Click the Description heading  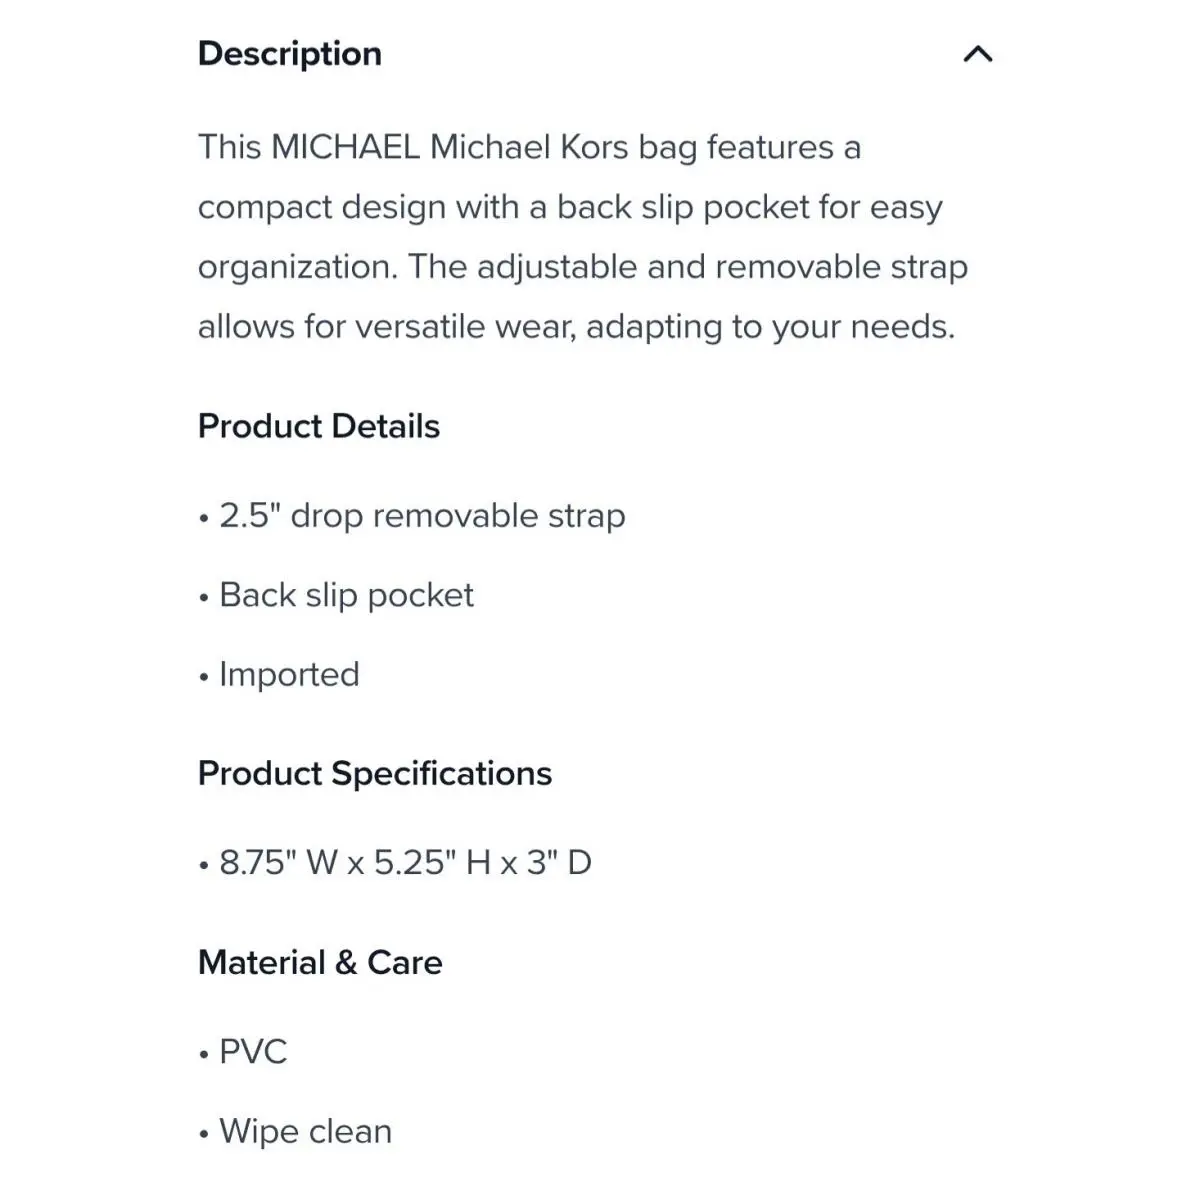pos(290,53)
